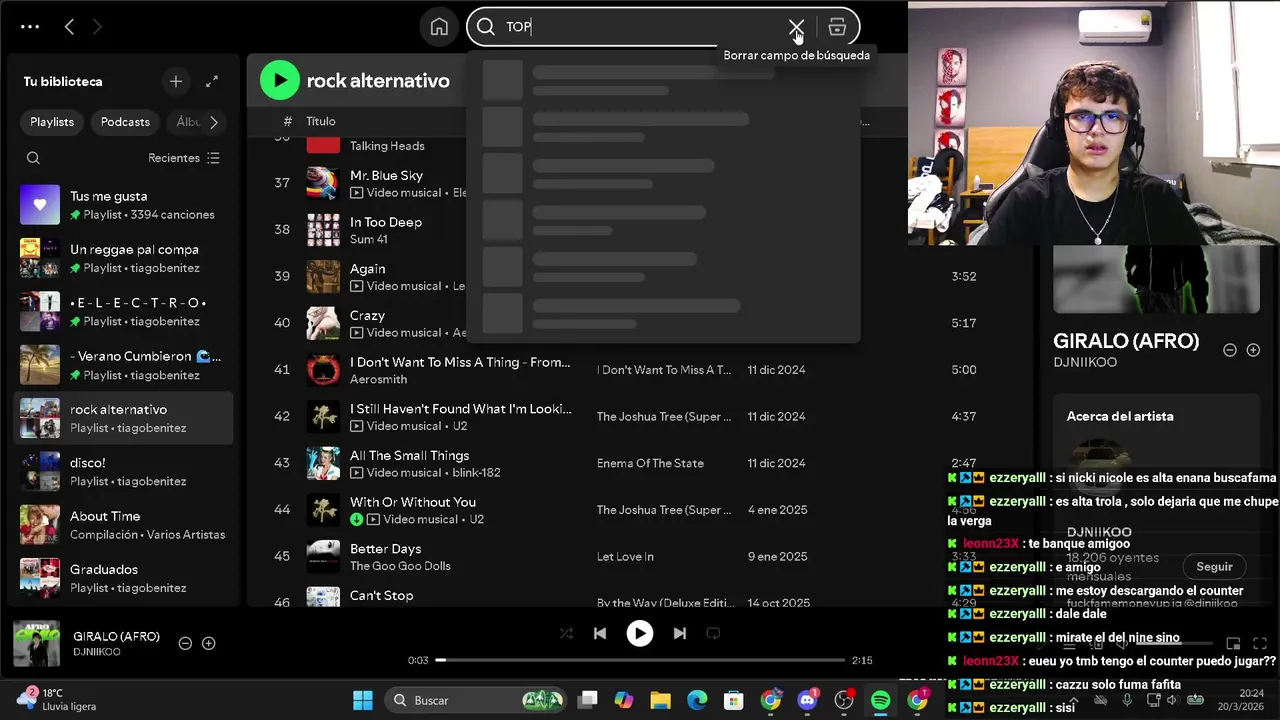Screen dimensions: 1280x720
Task: Select the With Or Without You track
Action: (413, 502)
